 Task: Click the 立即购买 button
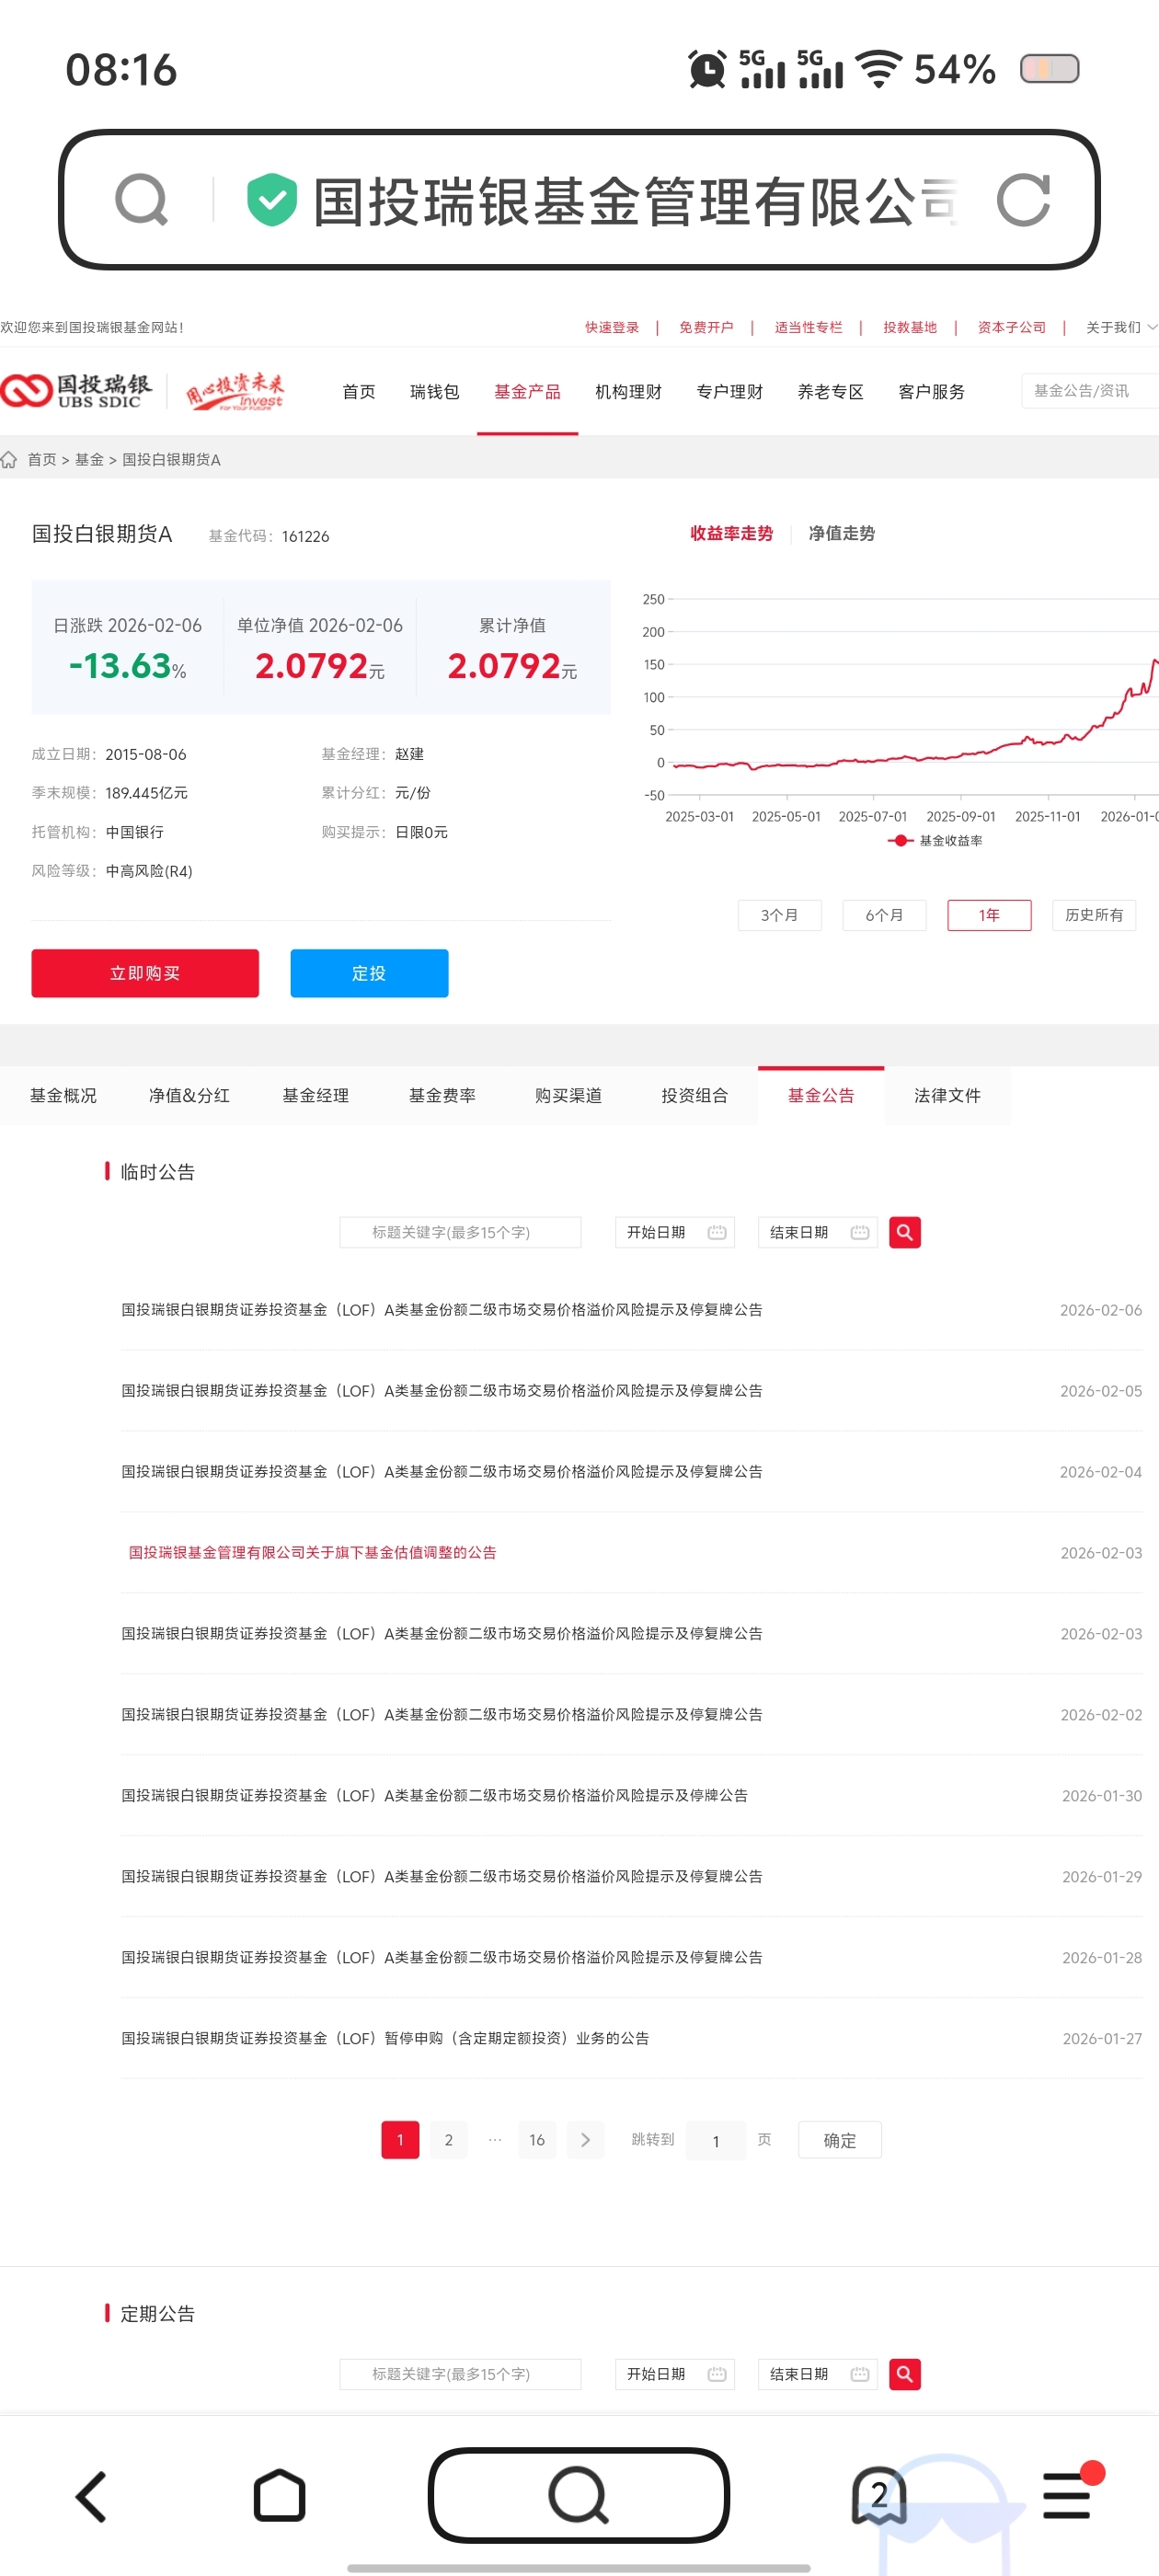[x=145, y=973]
